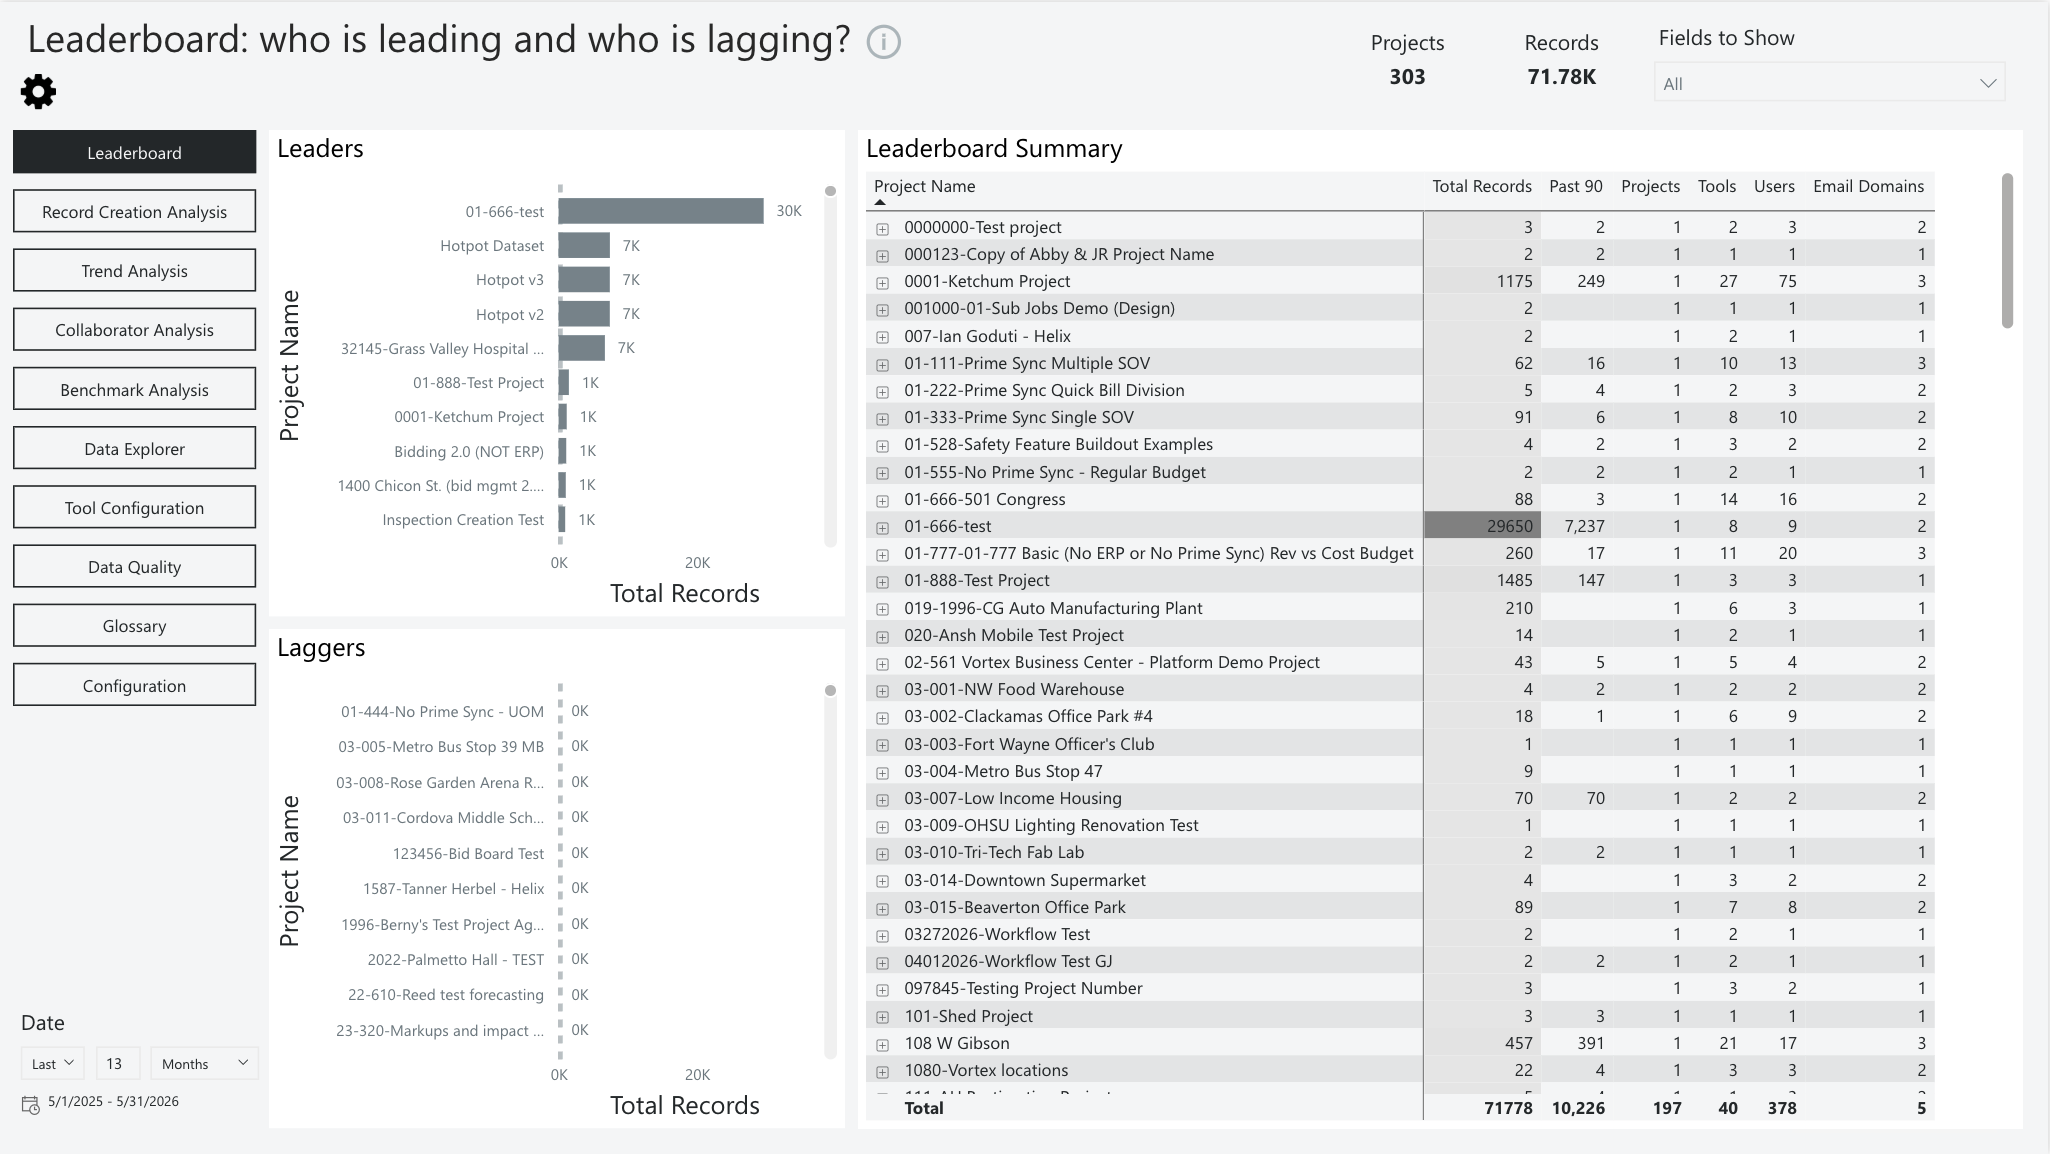Go to Record Creation Analysis page
The image size is (2050, 1154).
134,211
